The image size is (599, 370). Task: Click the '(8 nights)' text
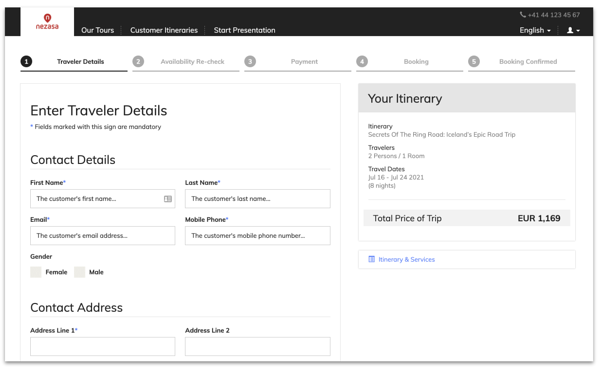coord(382,186)
